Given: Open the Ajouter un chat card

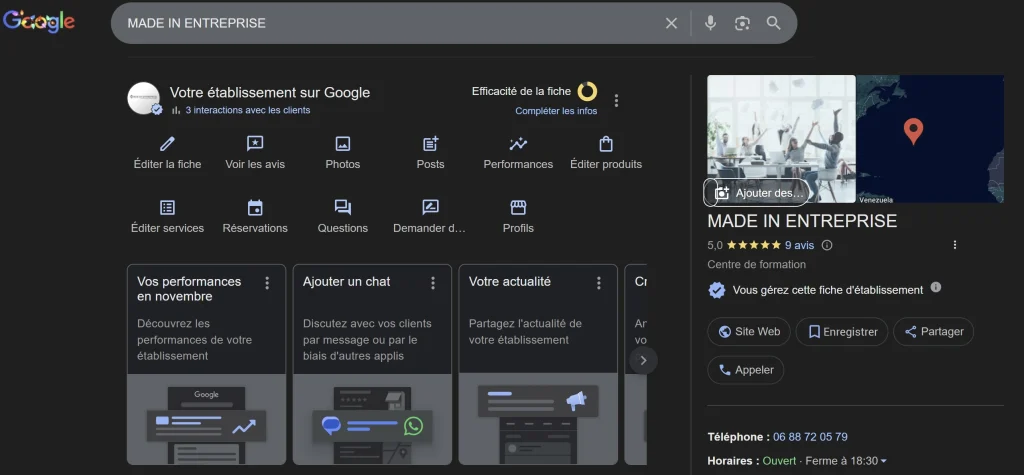Looking at the screenshot, I should pos(372,365).
